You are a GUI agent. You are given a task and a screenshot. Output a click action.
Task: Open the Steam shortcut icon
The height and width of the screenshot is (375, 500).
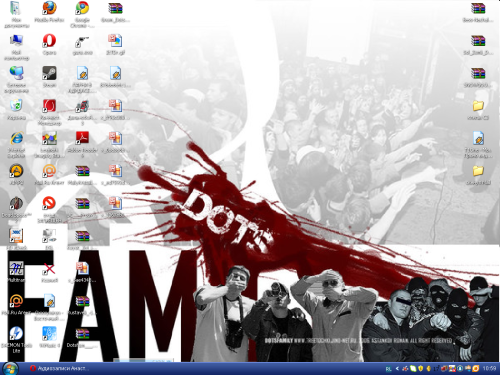(49, 73)
